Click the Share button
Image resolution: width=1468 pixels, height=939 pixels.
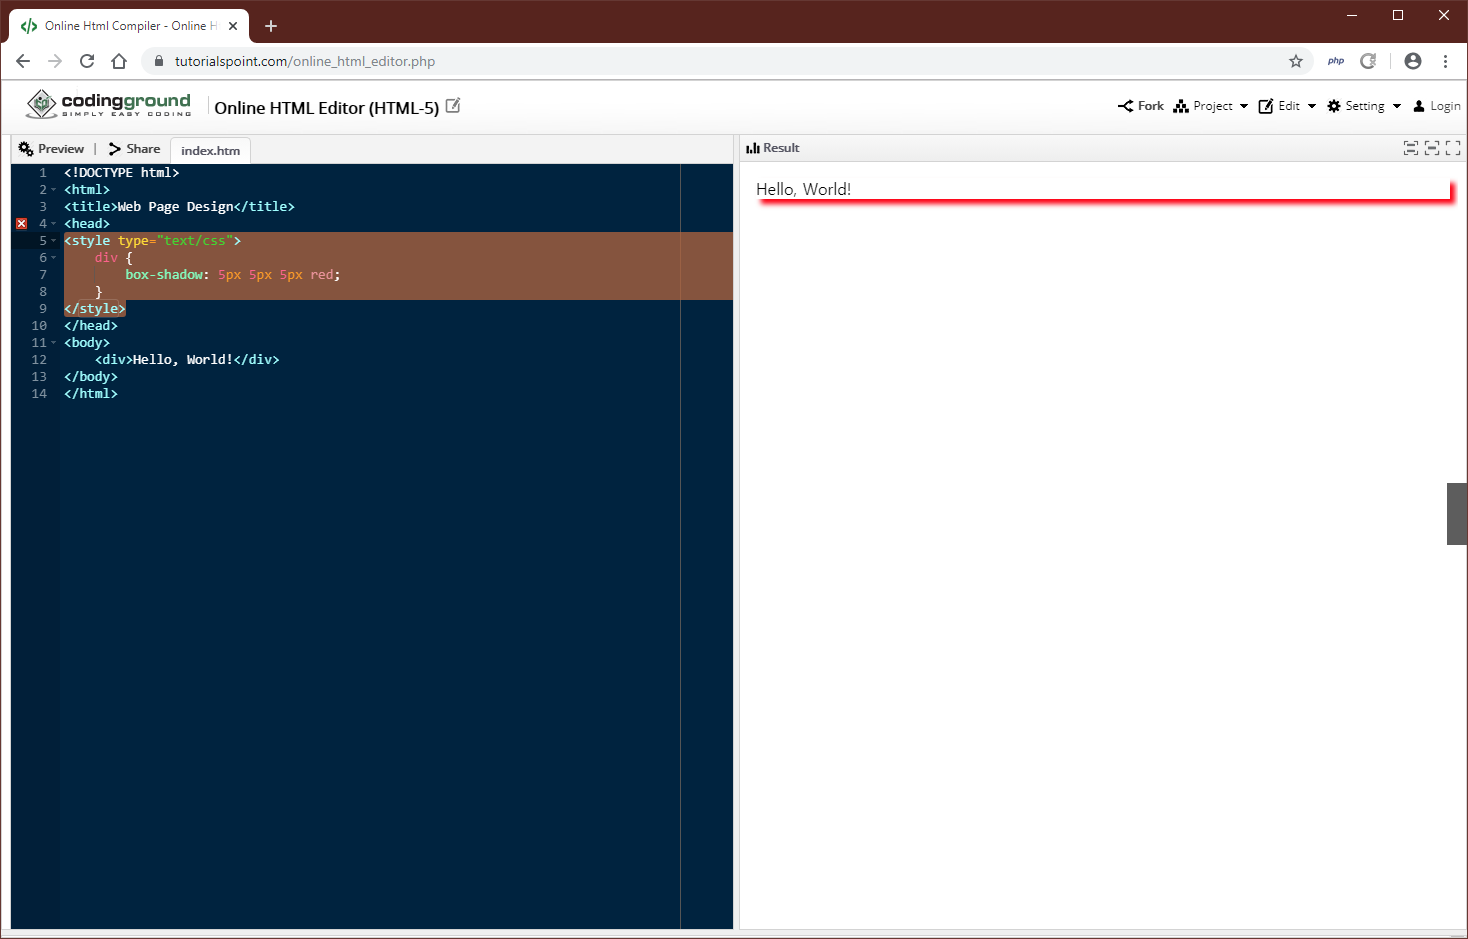[134, 149]
